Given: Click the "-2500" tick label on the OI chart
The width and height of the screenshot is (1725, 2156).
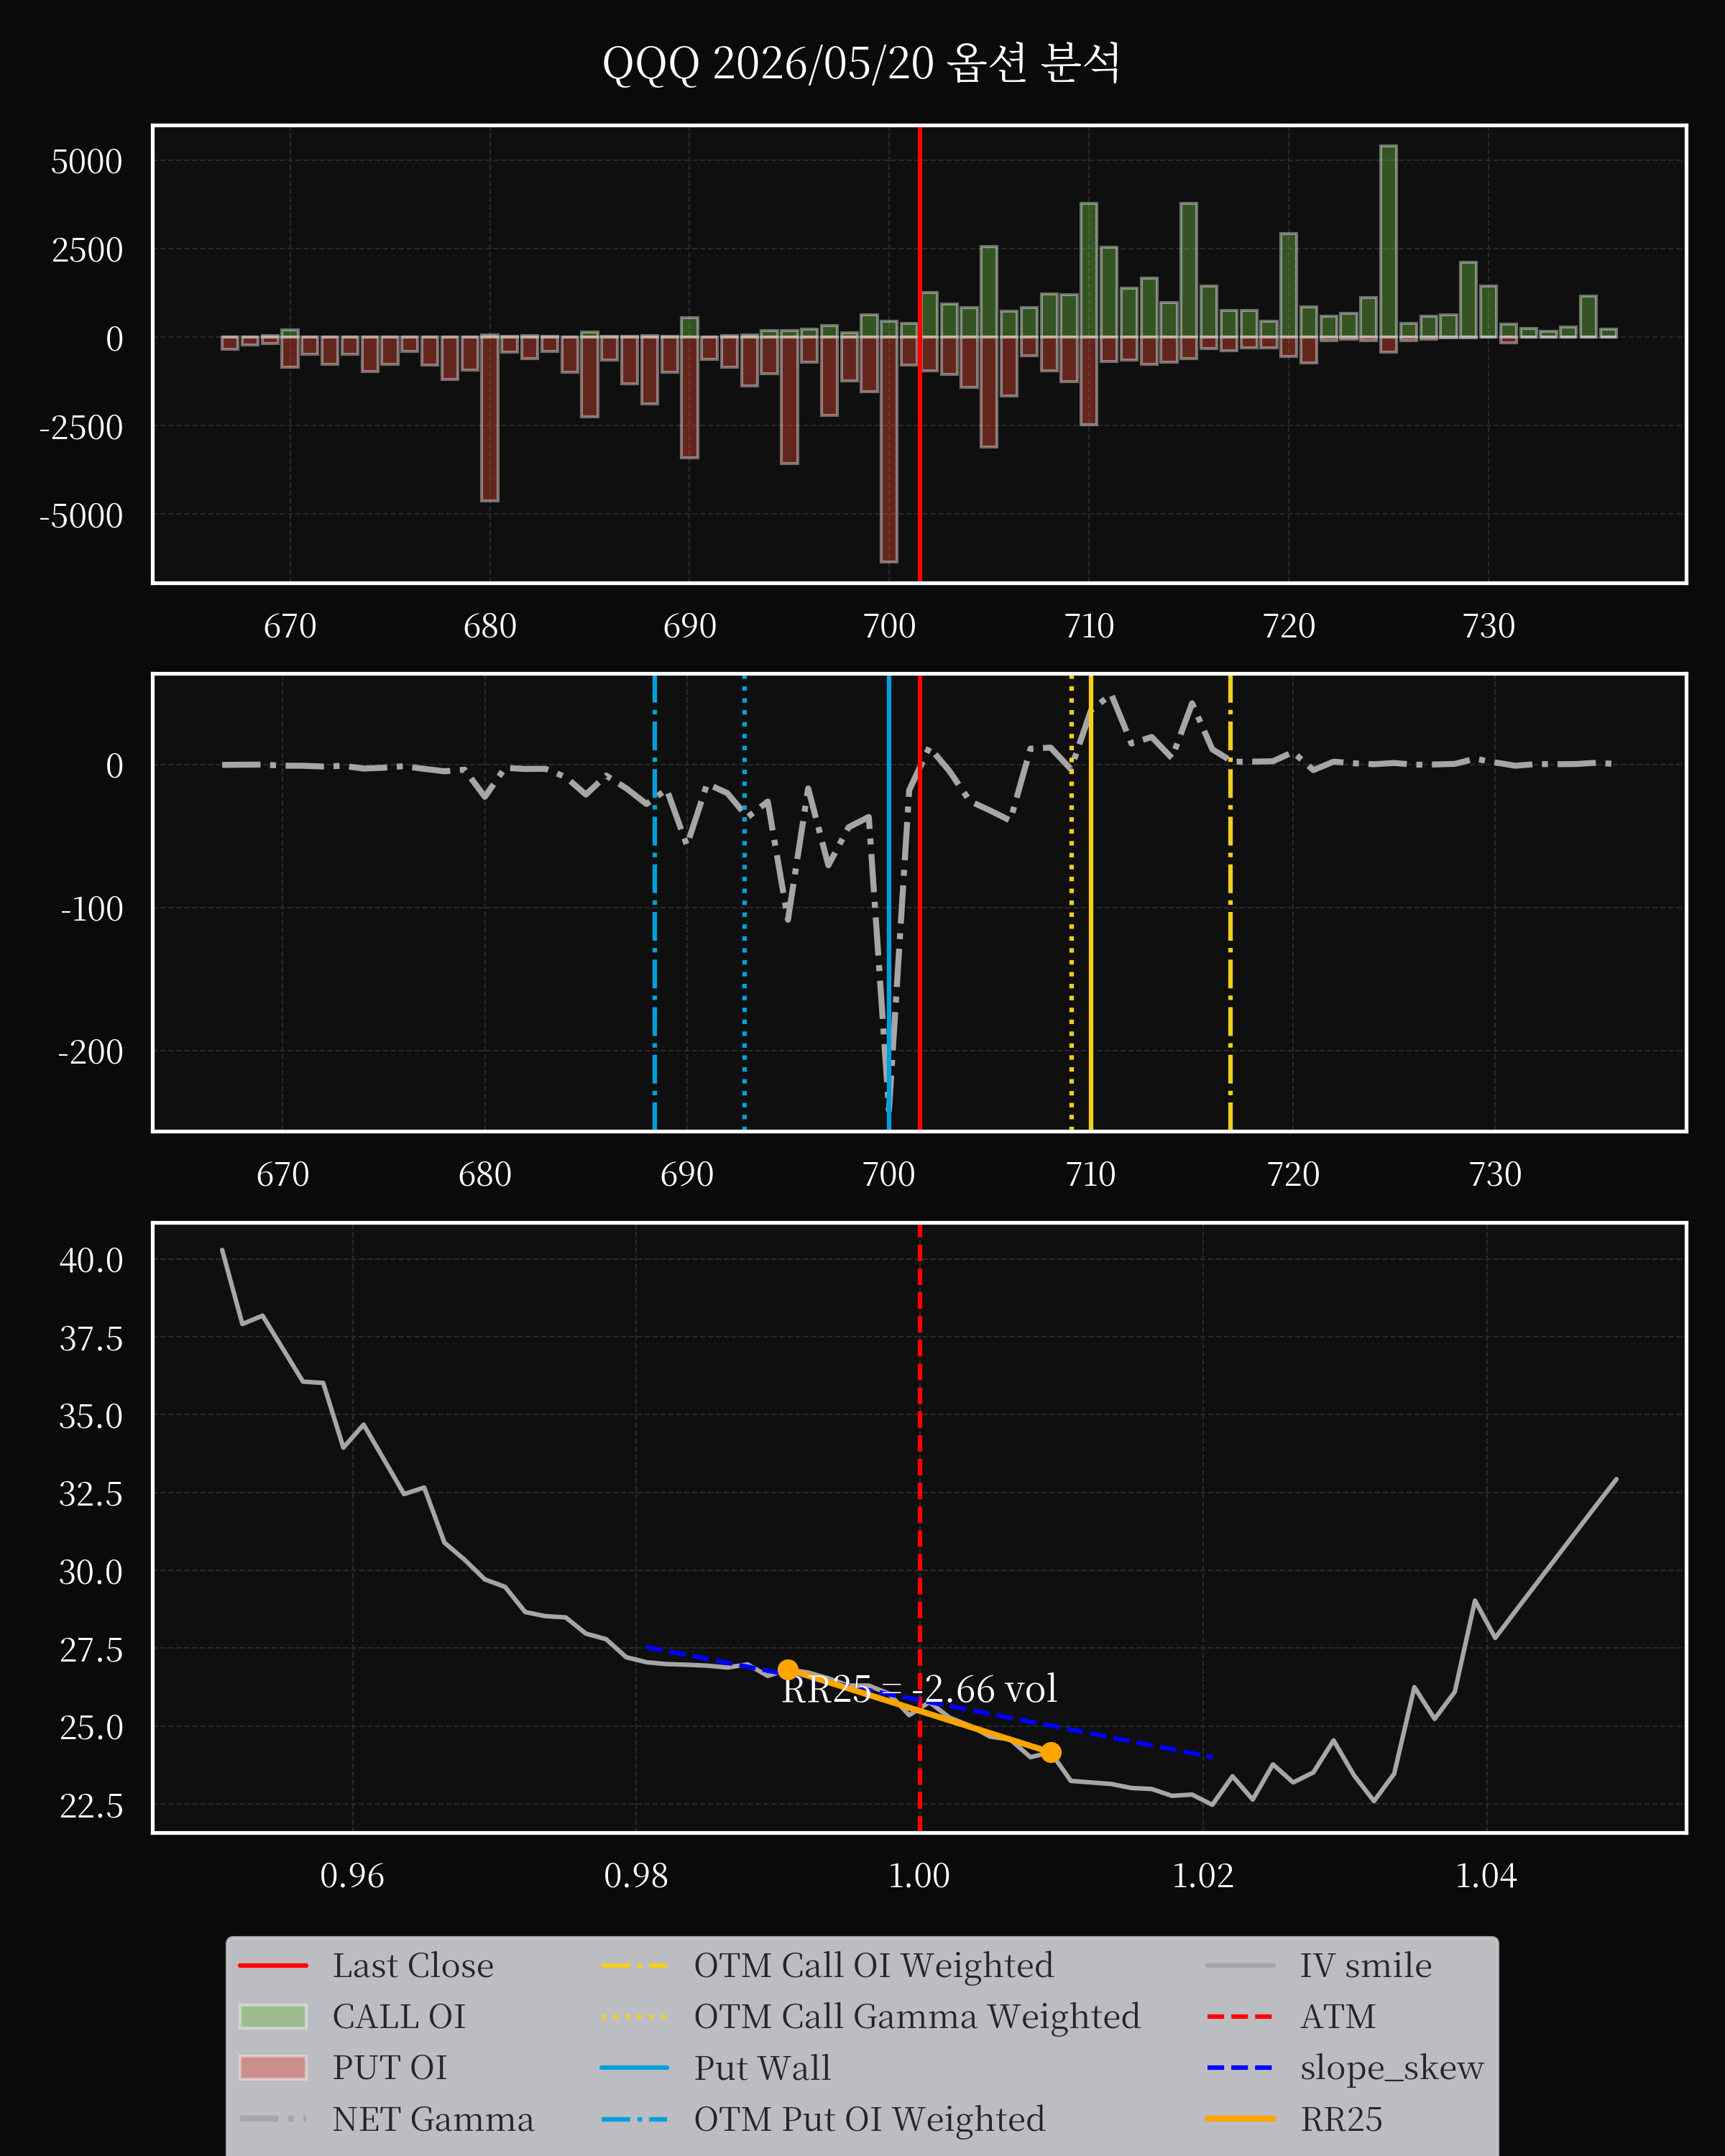Looking at the screenshot, I should tap(81, 427).
